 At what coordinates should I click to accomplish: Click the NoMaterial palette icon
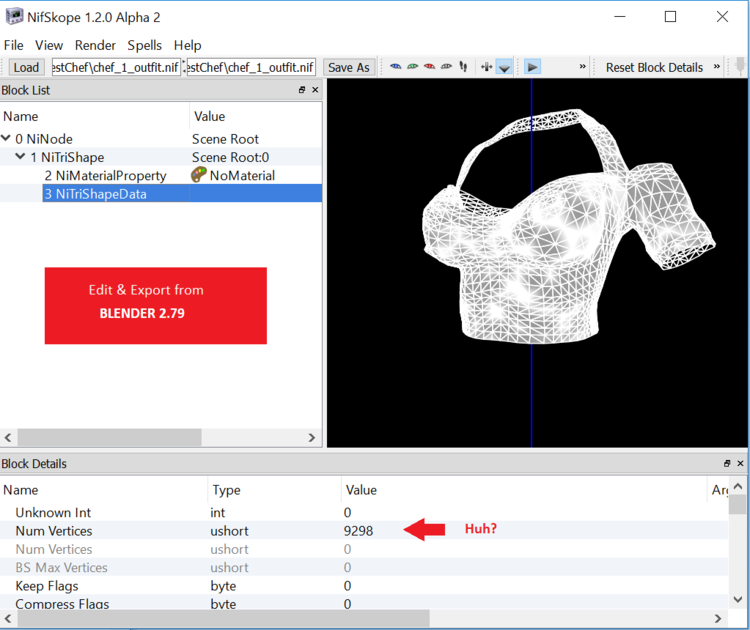click(x=198, y=175)
